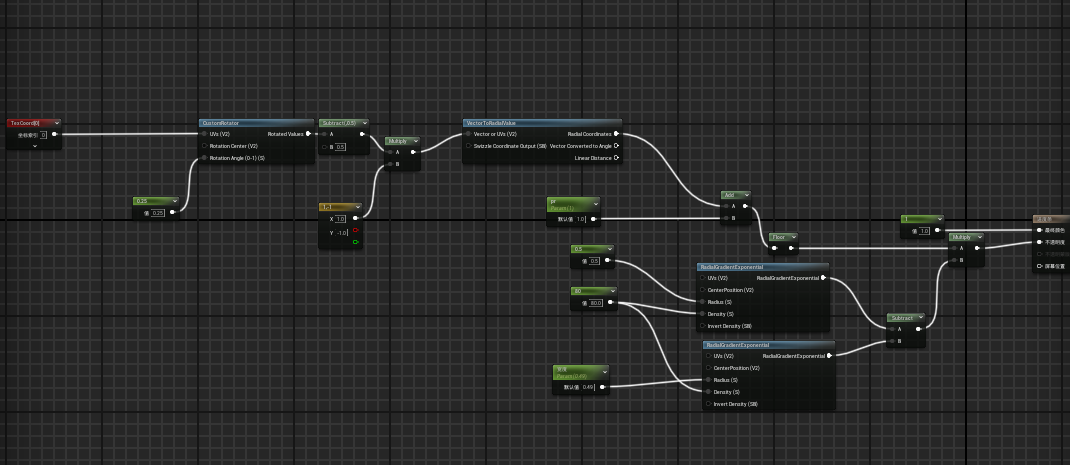
Task: Collapse the TexCoord node using its header chevron
Action: (x=55, y=122)
